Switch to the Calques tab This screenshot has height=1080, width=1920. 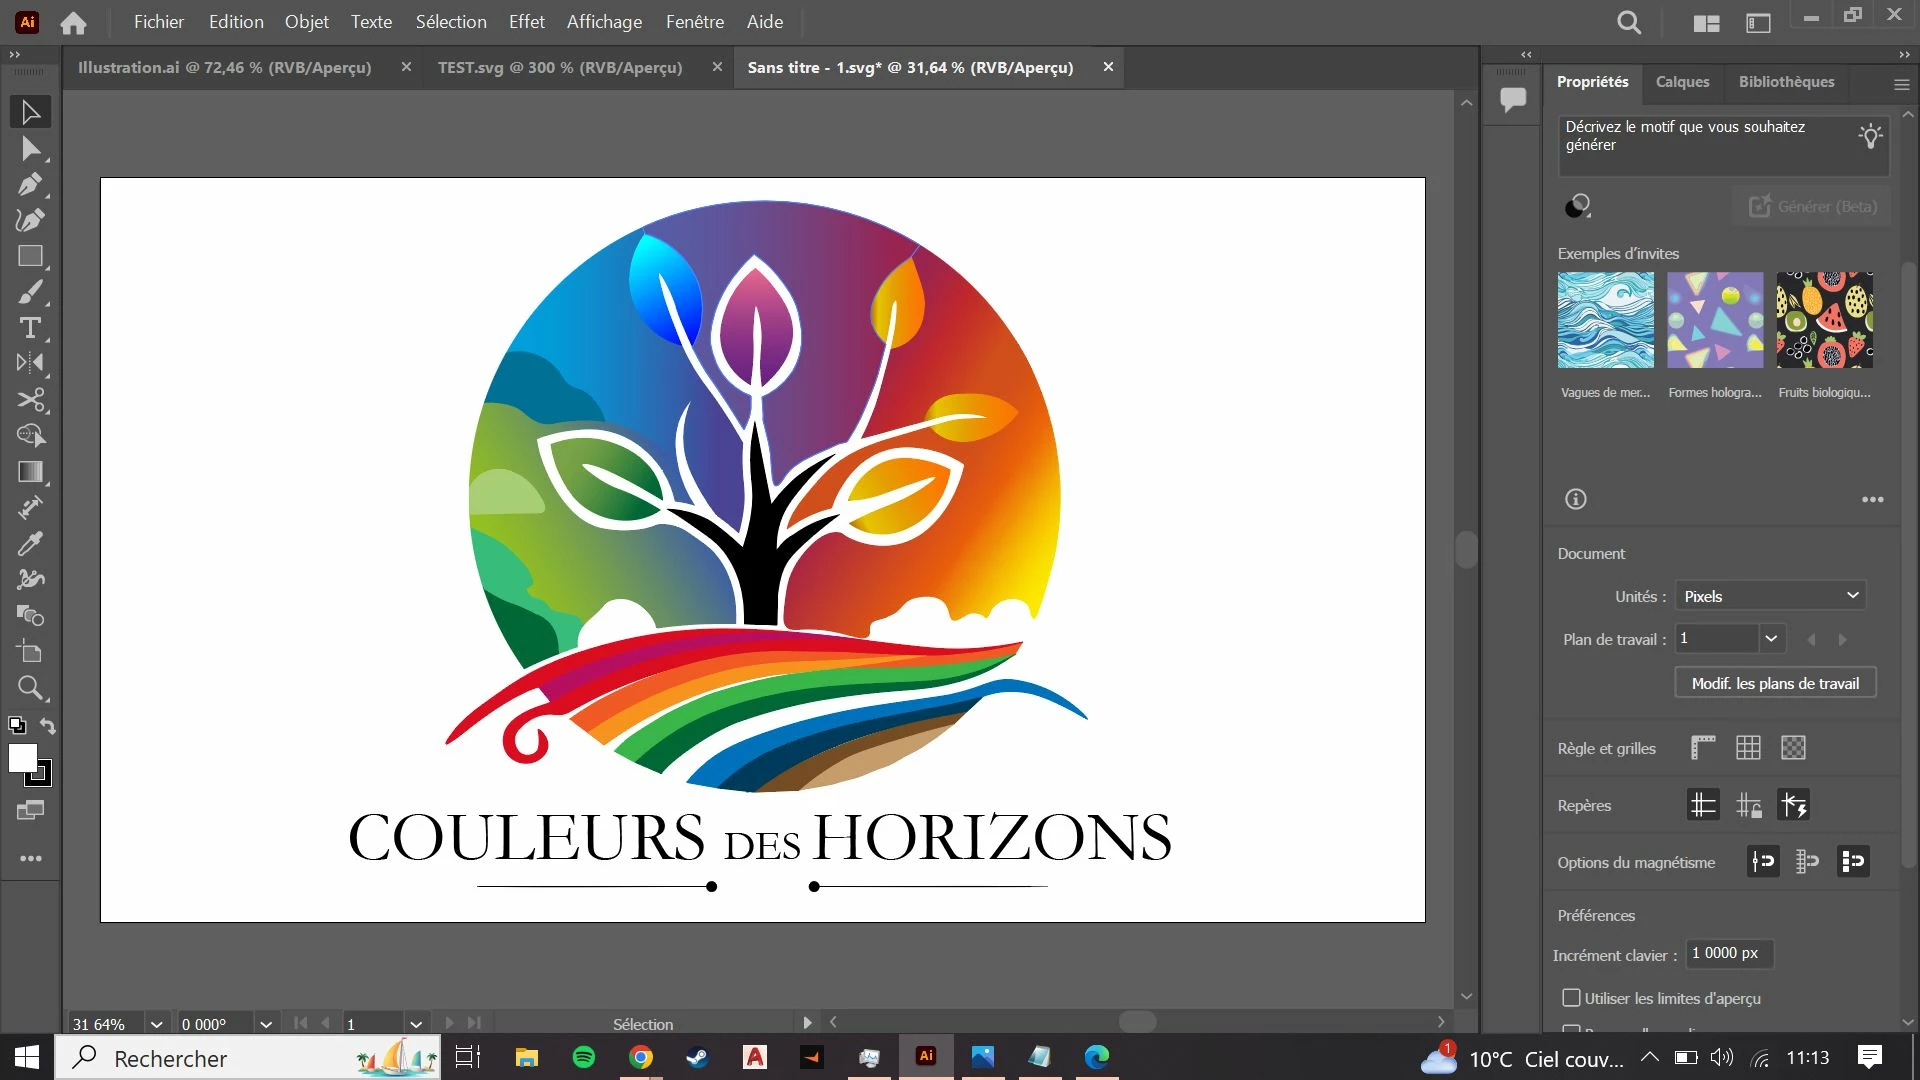(1682, 82)
